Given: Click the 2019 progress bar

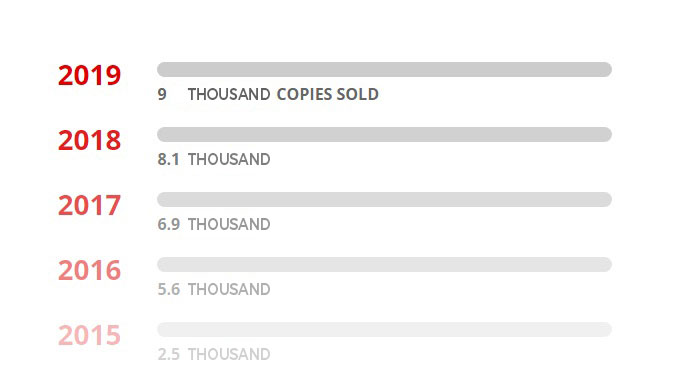Looking at the screenshot, I should click(x=384, y=69).
